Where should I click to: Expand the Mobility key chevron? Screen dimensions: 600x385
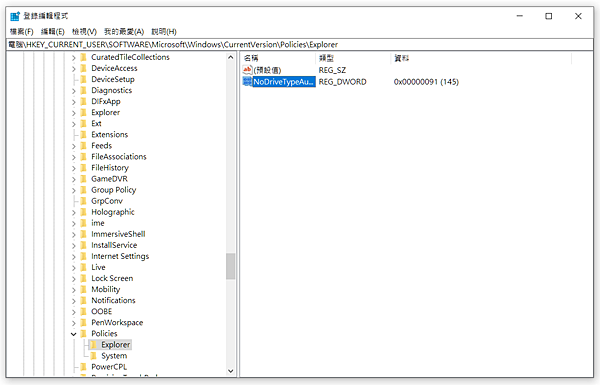coord(74,290)
